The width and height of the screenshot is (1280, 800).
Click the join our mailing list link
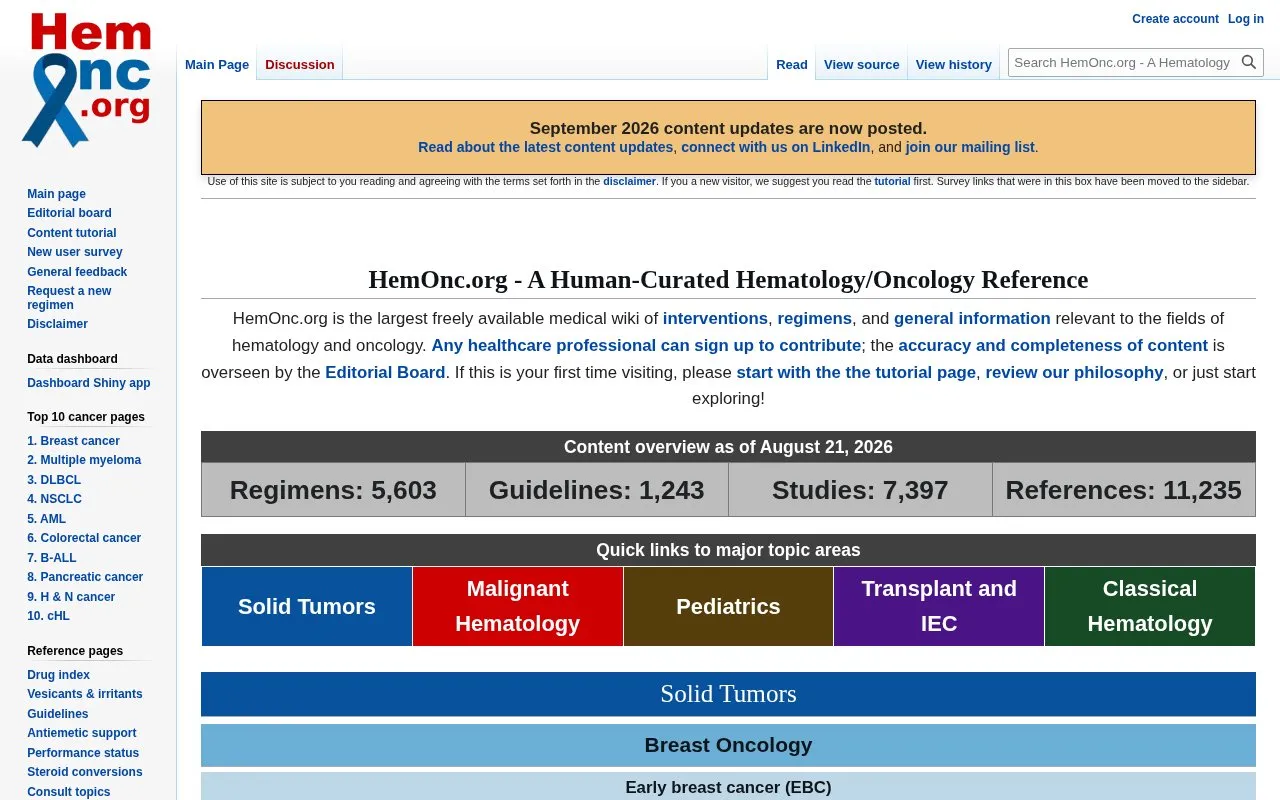(970, 147)
